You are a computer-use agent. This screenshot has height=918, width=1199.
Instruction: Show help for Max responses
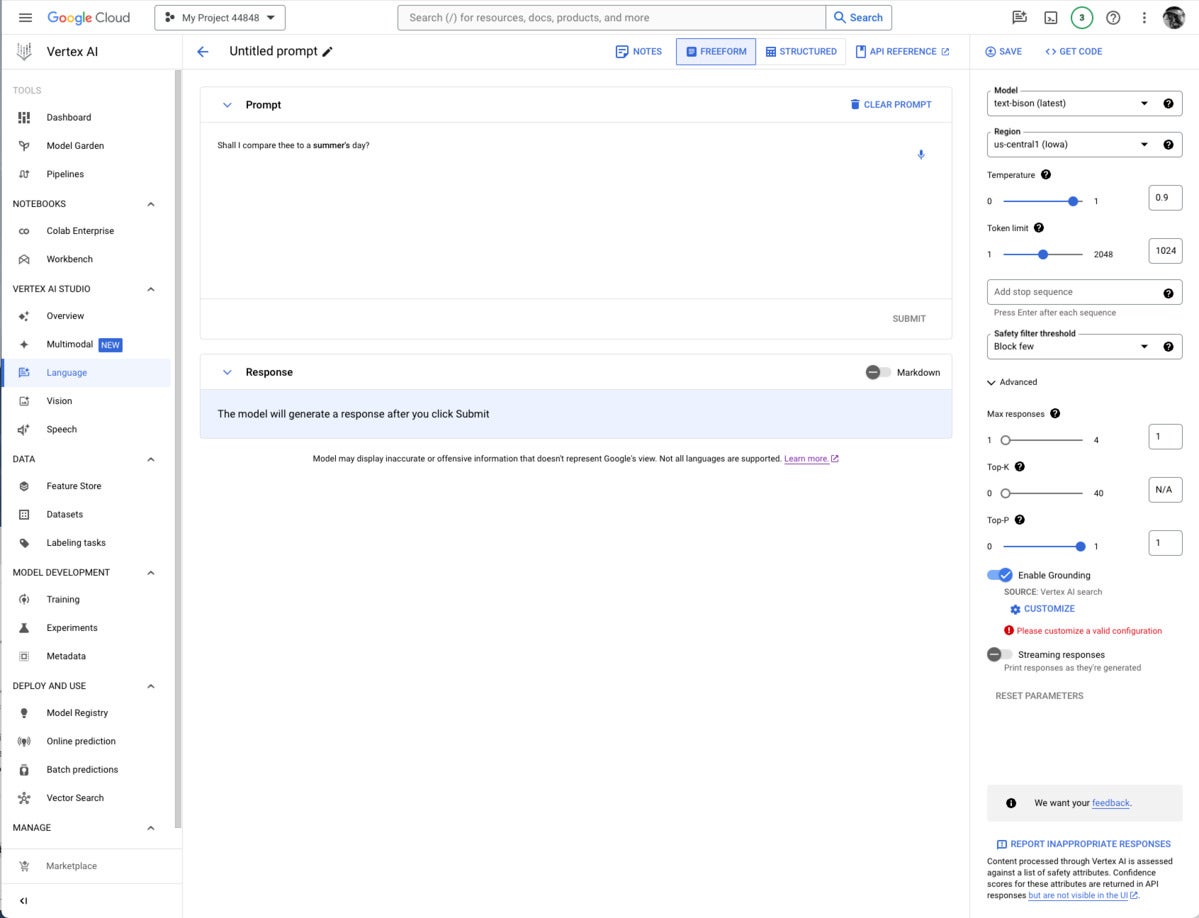click(1054, 414)
